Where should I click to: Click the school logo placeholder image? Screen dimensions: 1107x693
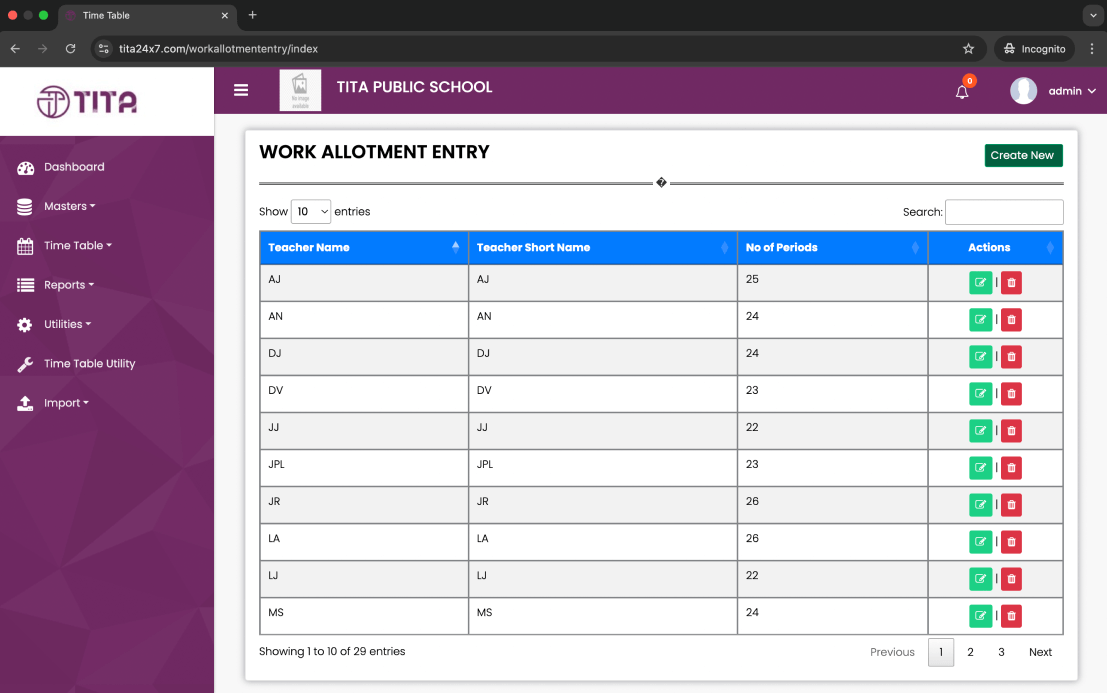(x=300, y=90)
